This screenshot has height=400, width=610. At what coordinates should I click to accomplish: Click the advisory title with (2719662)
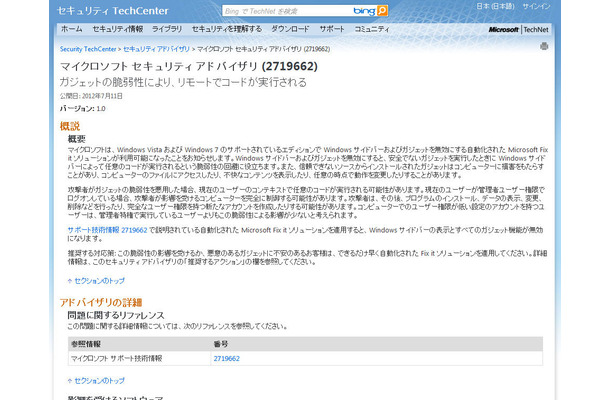click(x=189, y=66)
